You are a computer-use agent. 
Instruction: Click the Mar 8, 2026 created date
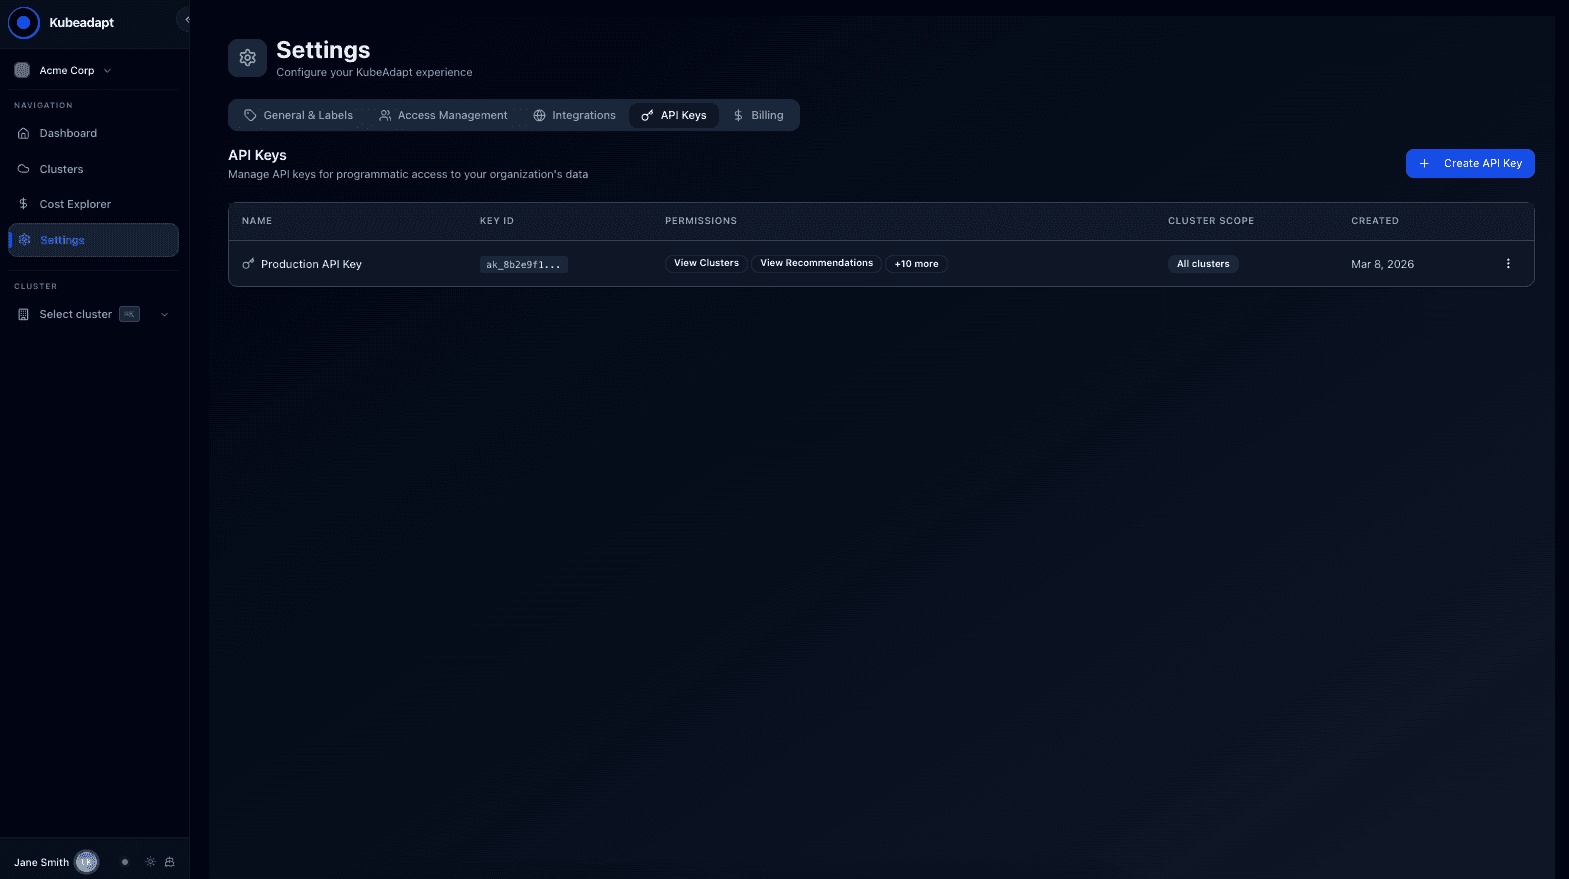point(1382,264)
